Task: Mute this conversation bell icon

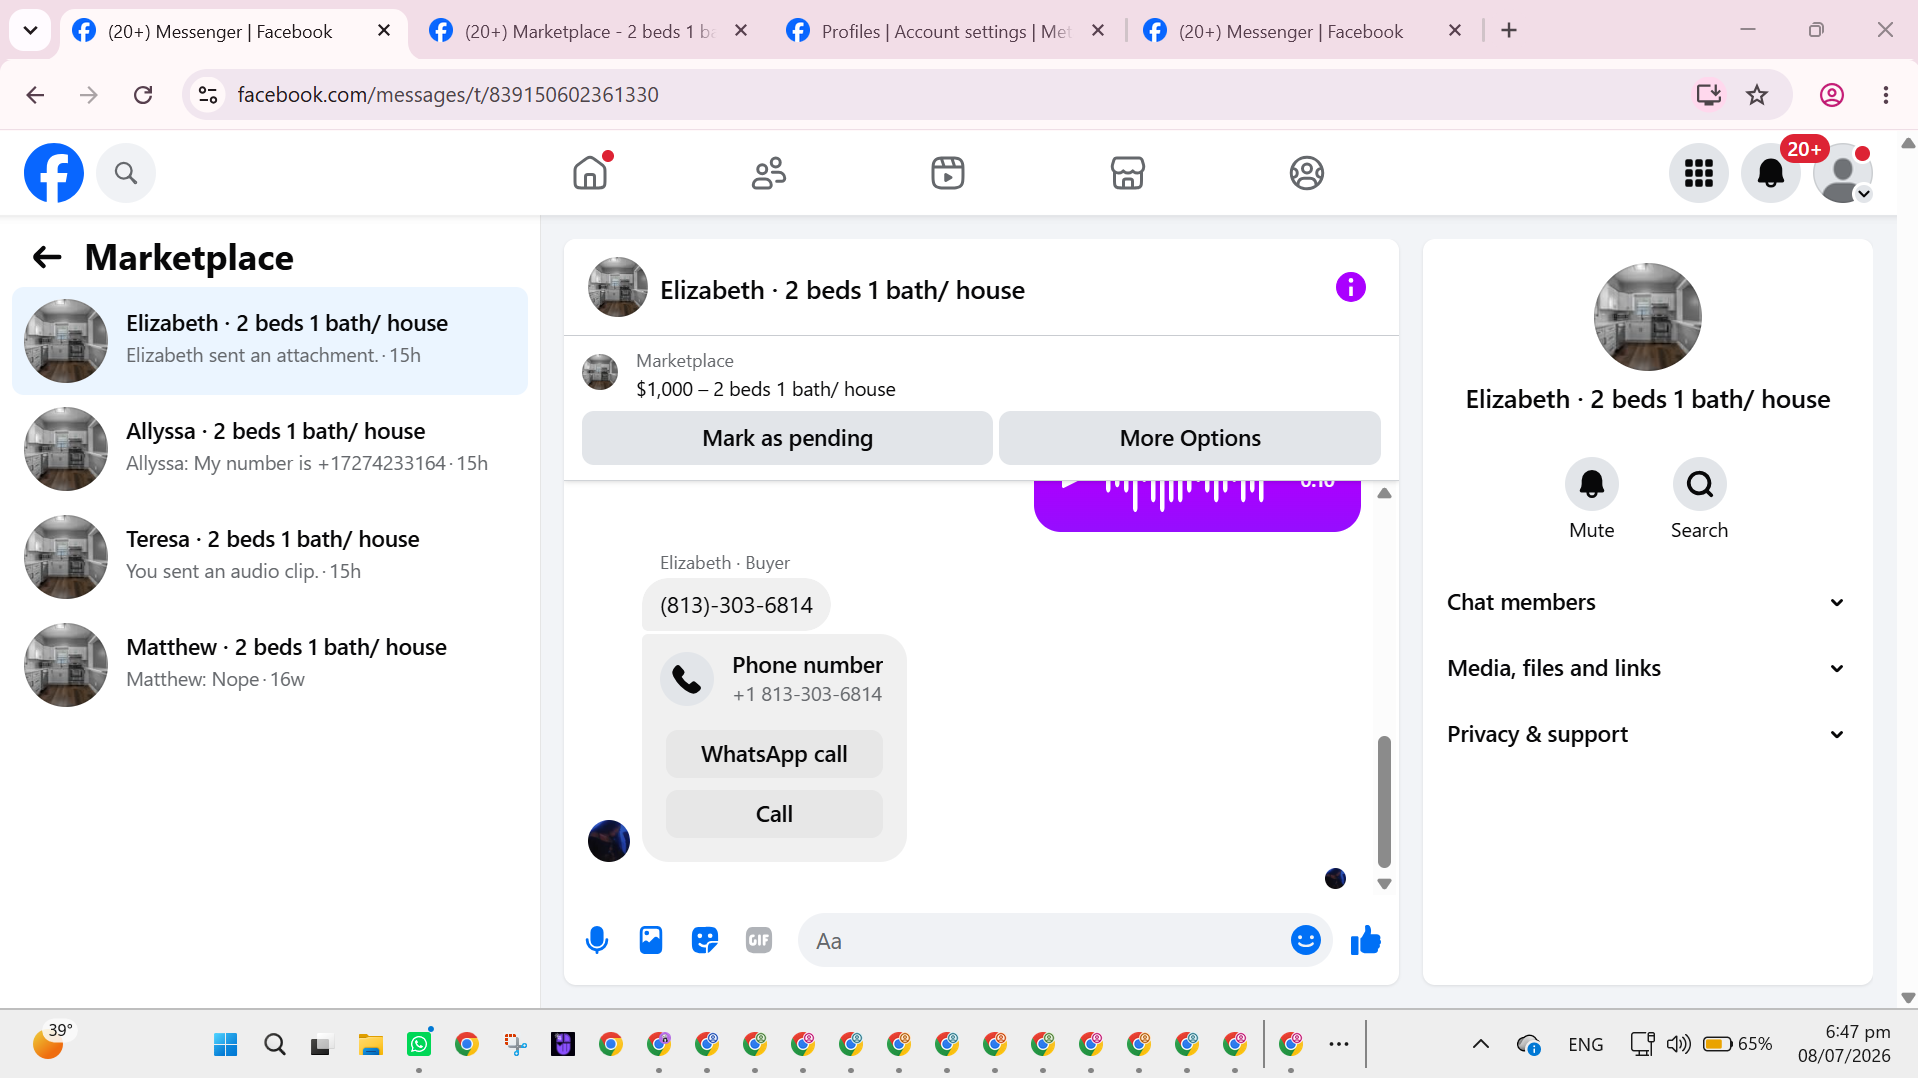Action: (x=1592, y=485)
